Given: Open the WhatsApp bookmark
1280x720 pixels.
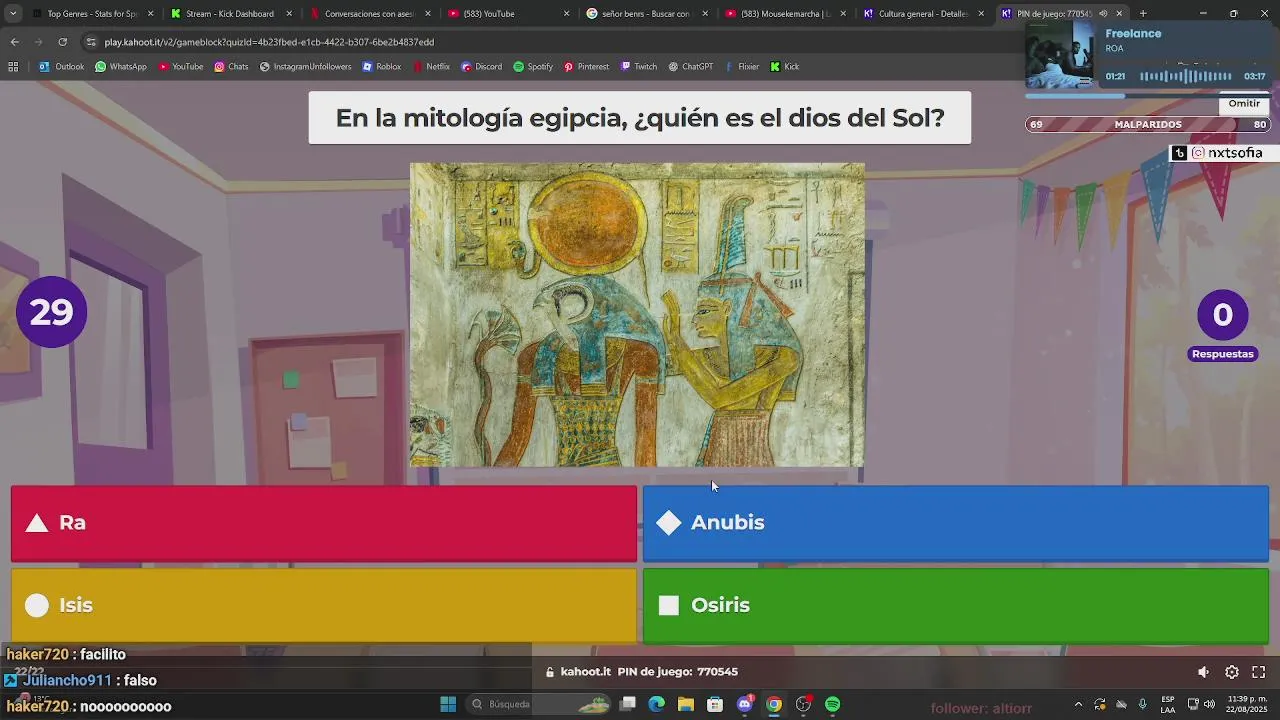Looking at the screenshot, I should [x=120, y=67].
